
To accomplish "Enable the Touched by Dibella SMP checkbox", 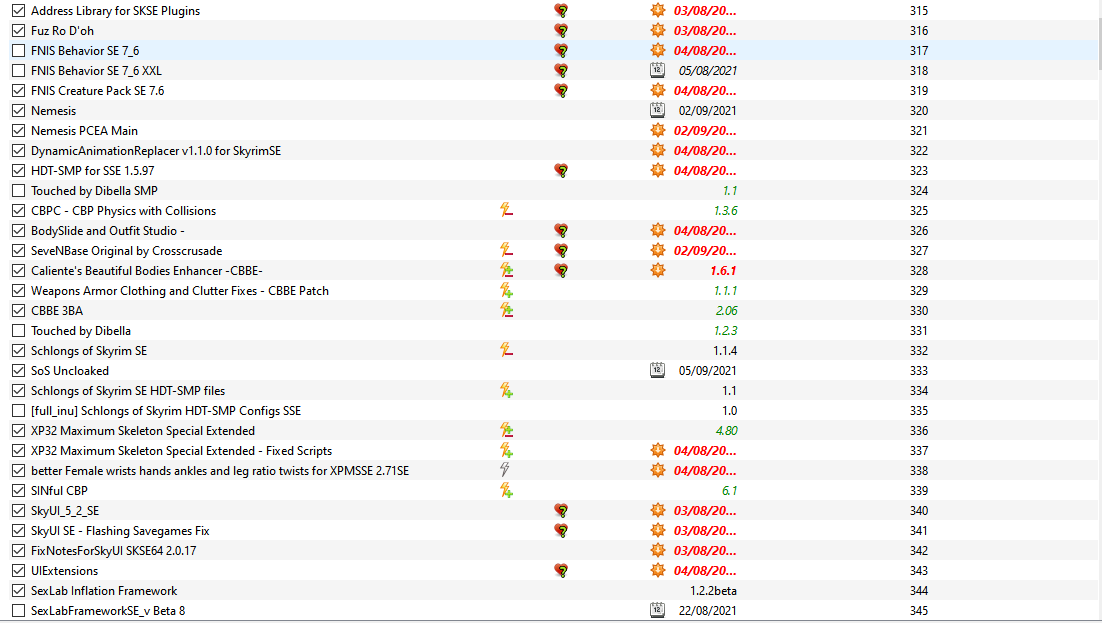I will pyautogui.click(x=19, y=191).
